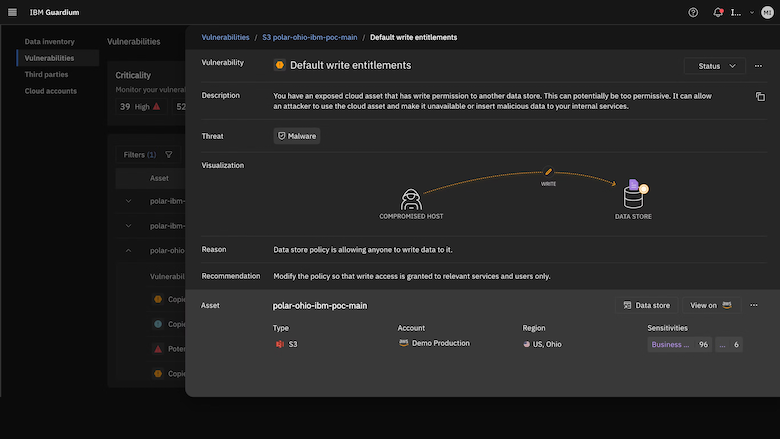
Task: Open the help question mark icon
Action: (x=693, y=12)
